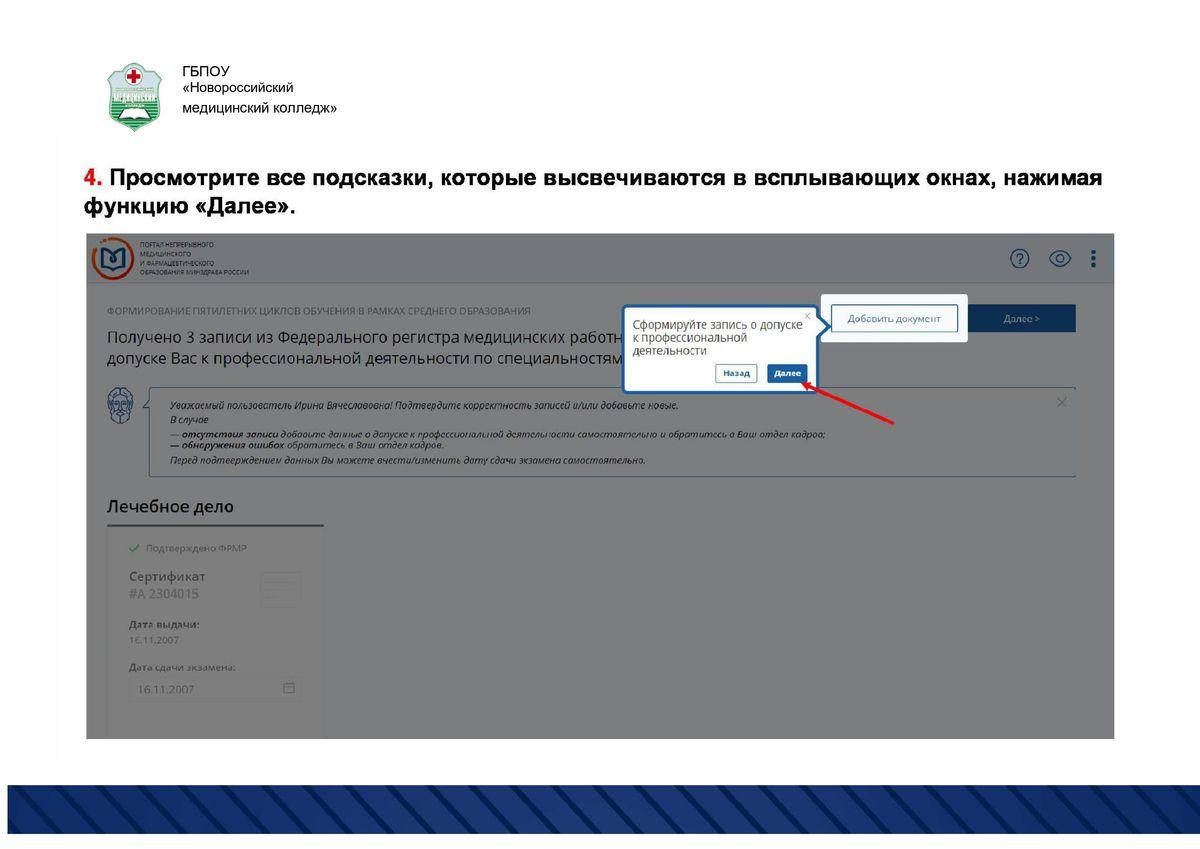Click the advisor avatar icon beside the notice

(119, 405)
